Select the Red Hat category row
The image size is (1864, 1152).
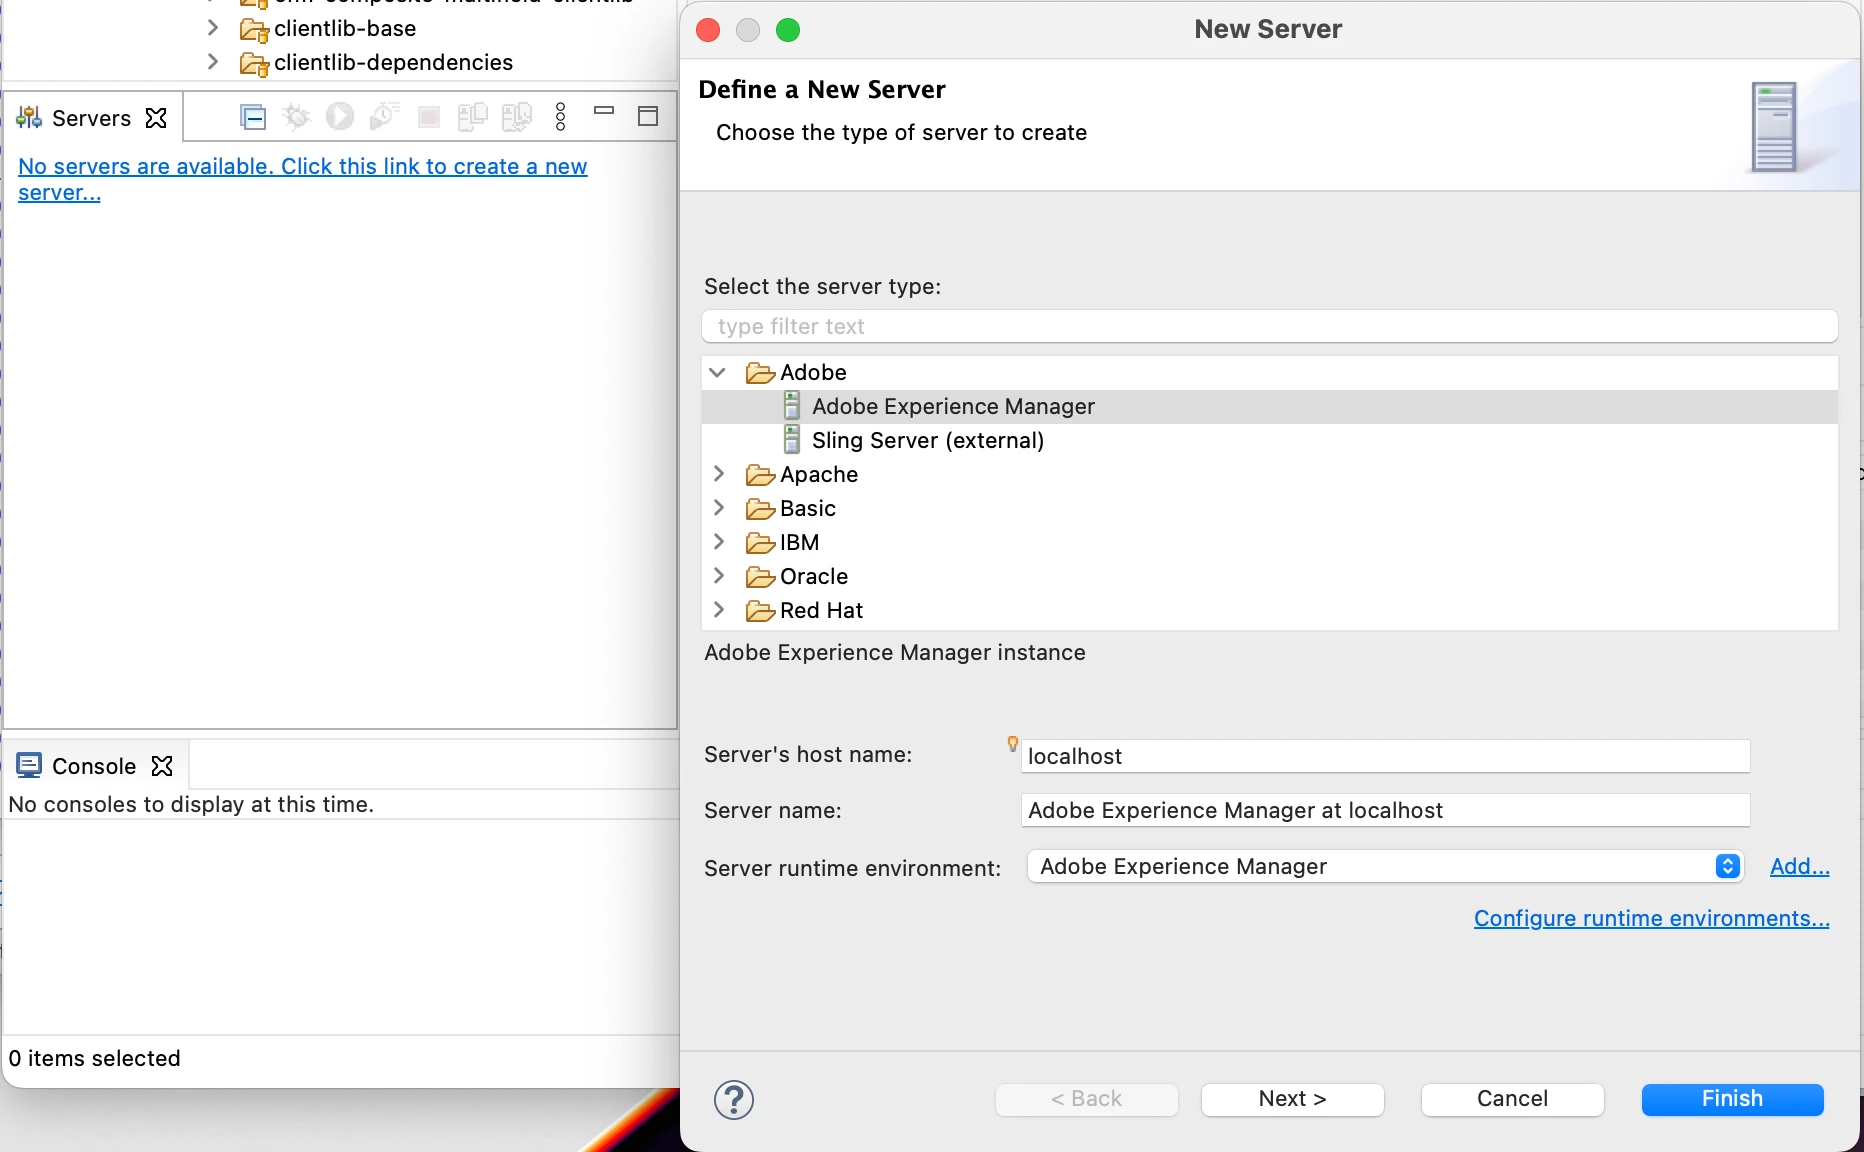tap(1270, 610)
